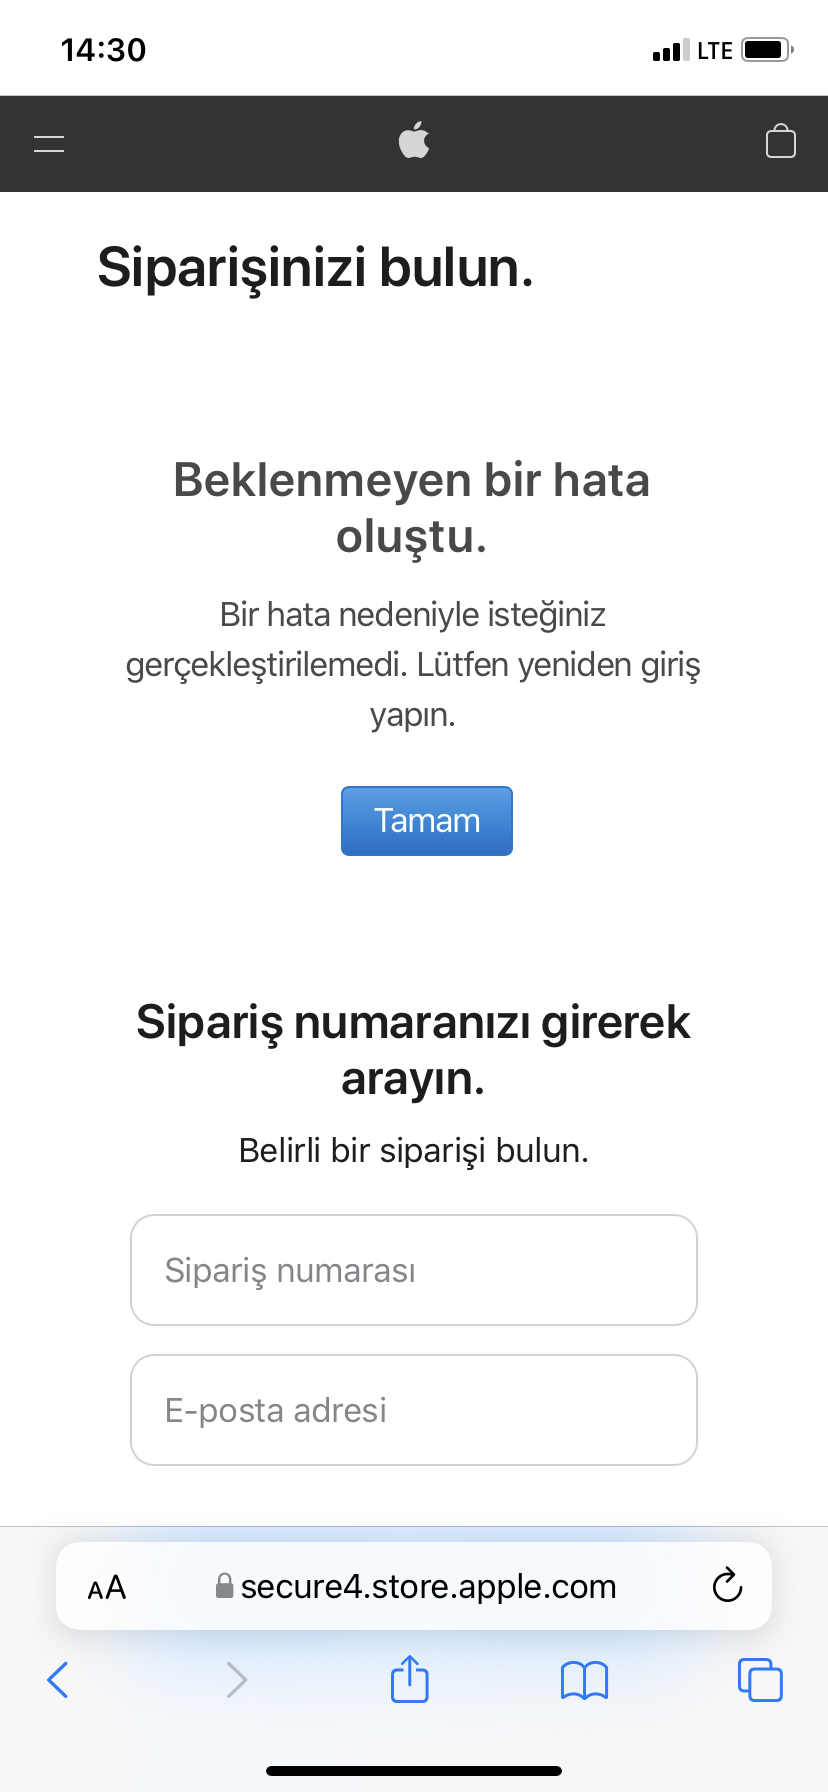
Task: Open the shopping bag
Action: click(780, 141)
